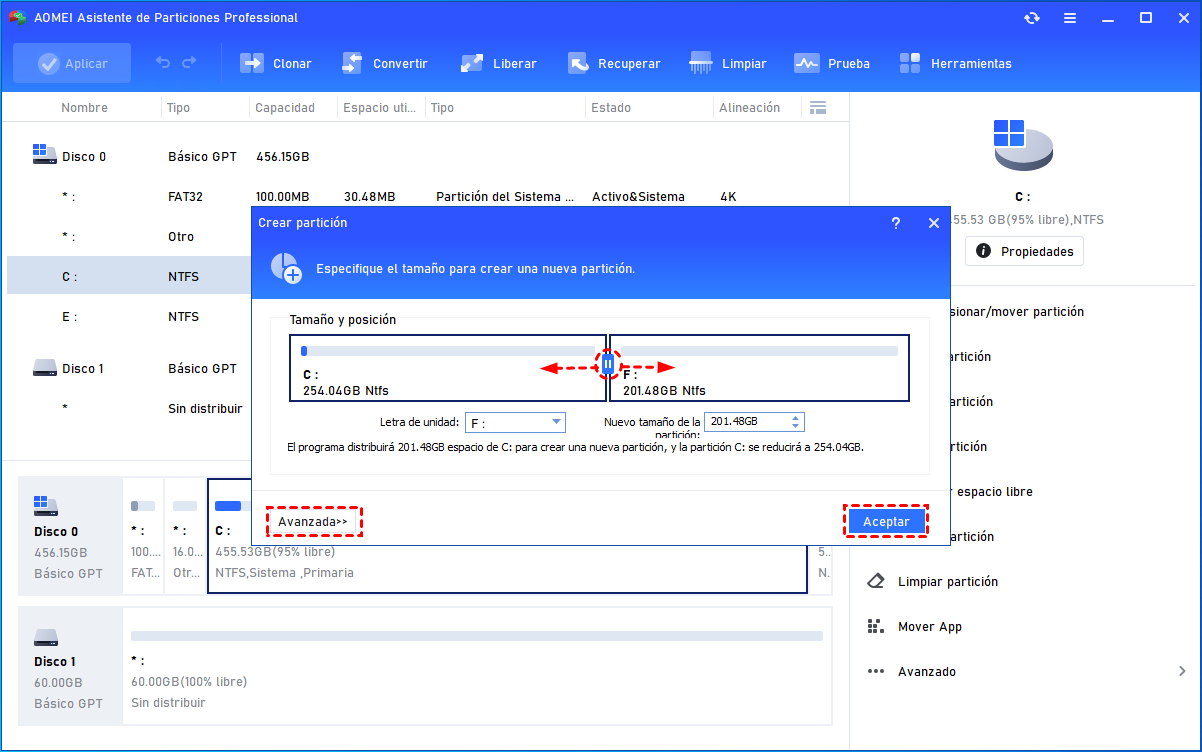Open the Clonar tool
The width and height of the screenshot is (1202, 752).
tap(276, 63)
